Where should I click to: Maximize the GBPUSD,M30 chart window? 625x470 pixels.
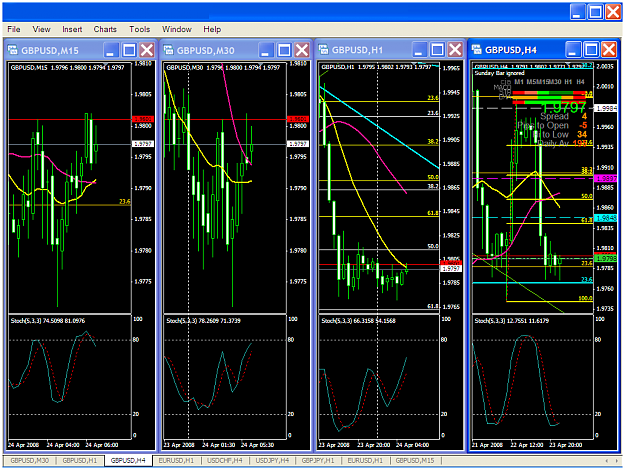click(x=284, y=50)
